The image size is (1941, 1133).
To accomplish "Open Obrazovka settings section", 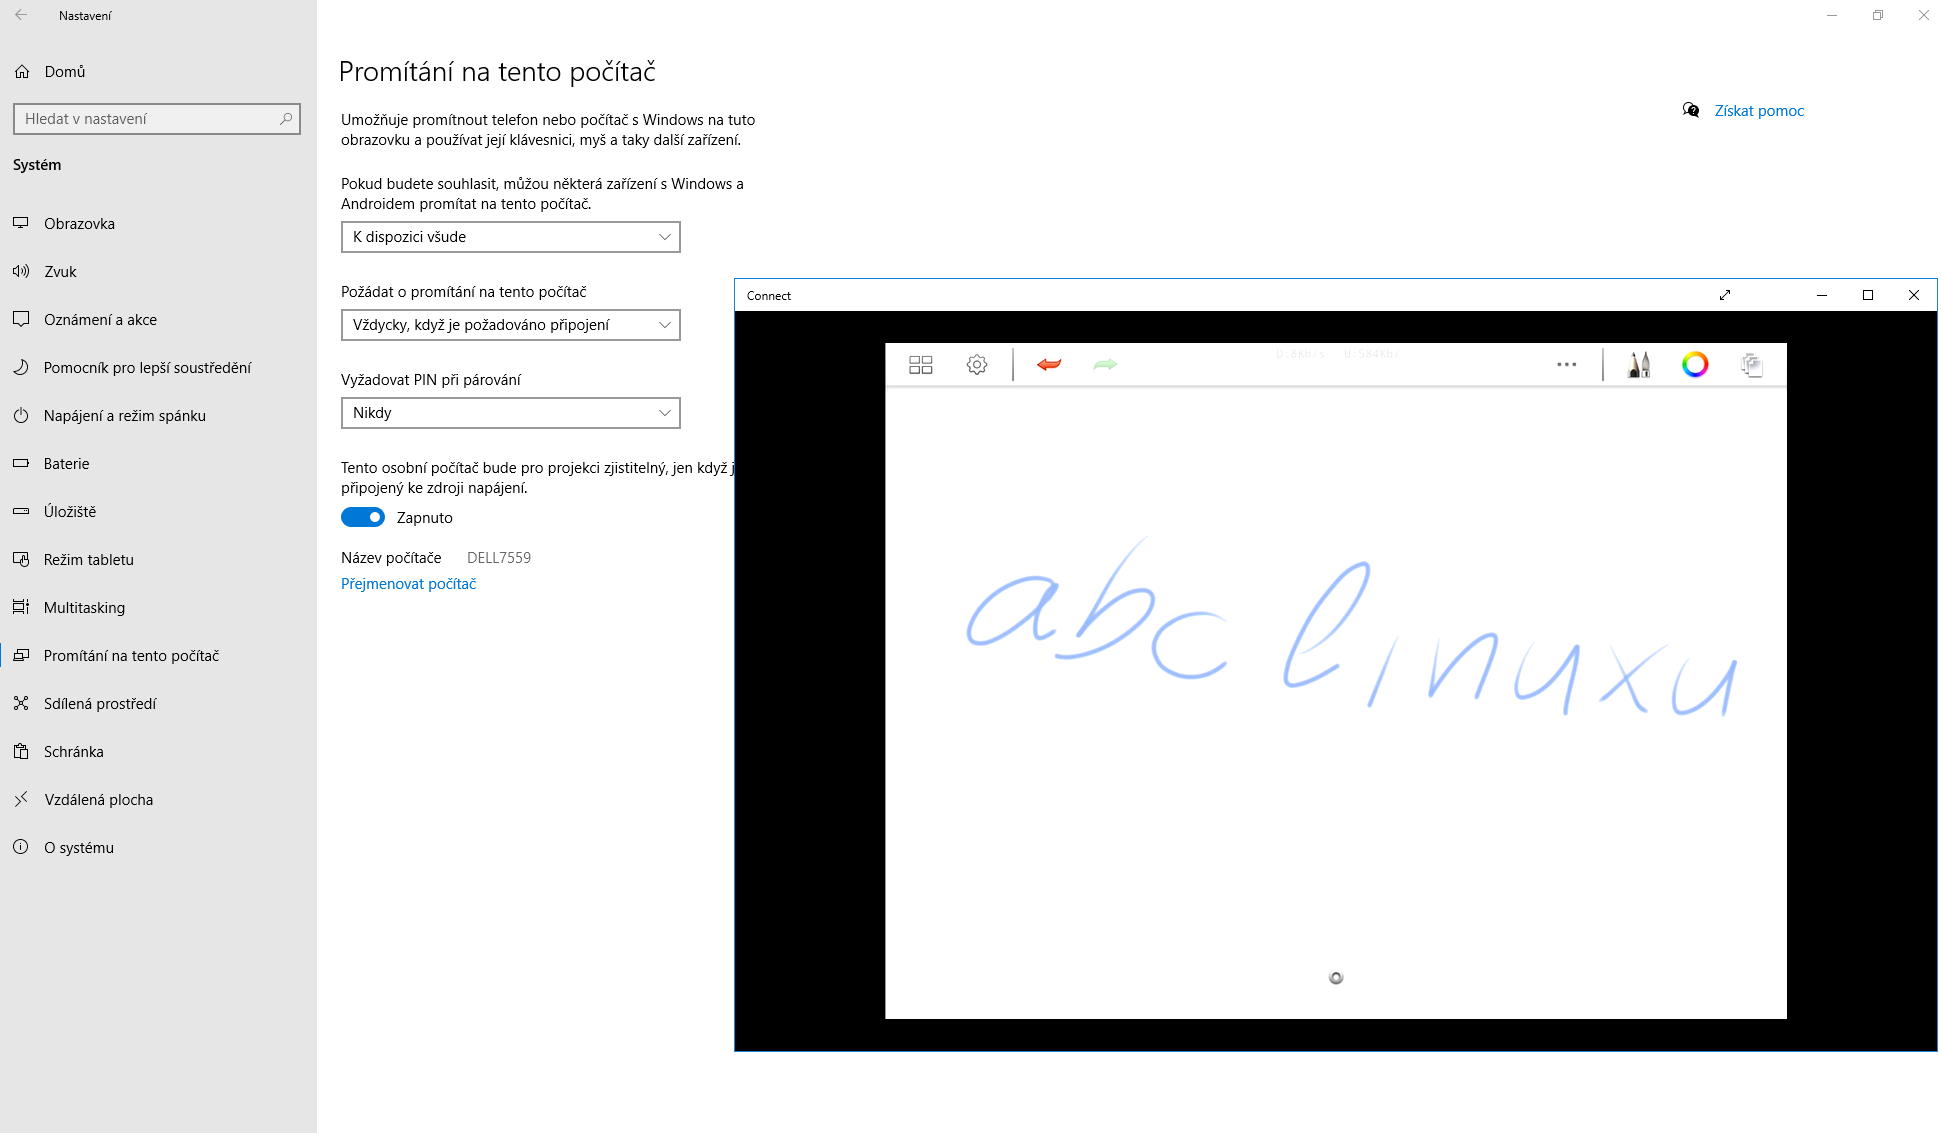I will [x=79, y=223].
